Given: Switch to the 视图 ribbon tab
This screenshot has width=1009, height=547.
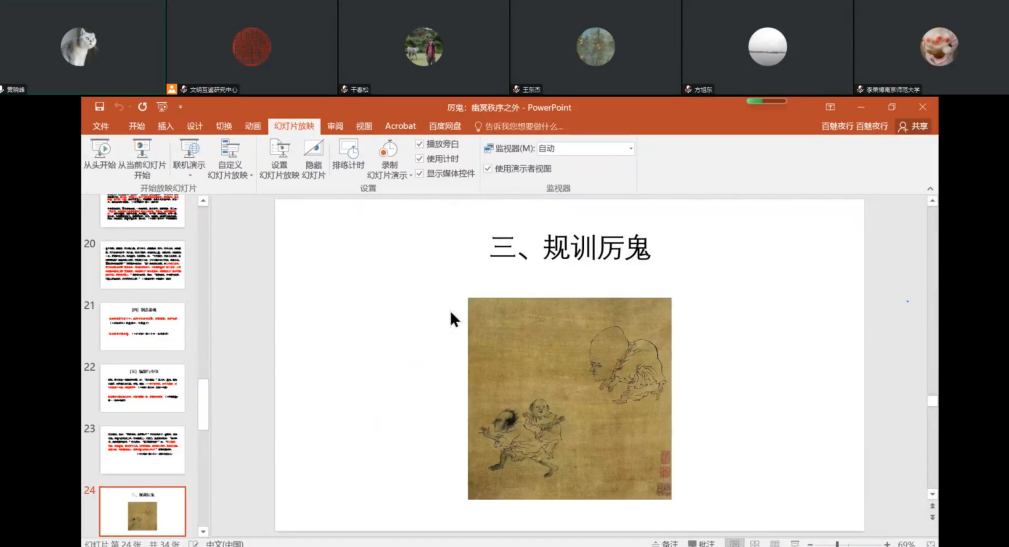Looking at the screenshot, I should pos(364,126).
